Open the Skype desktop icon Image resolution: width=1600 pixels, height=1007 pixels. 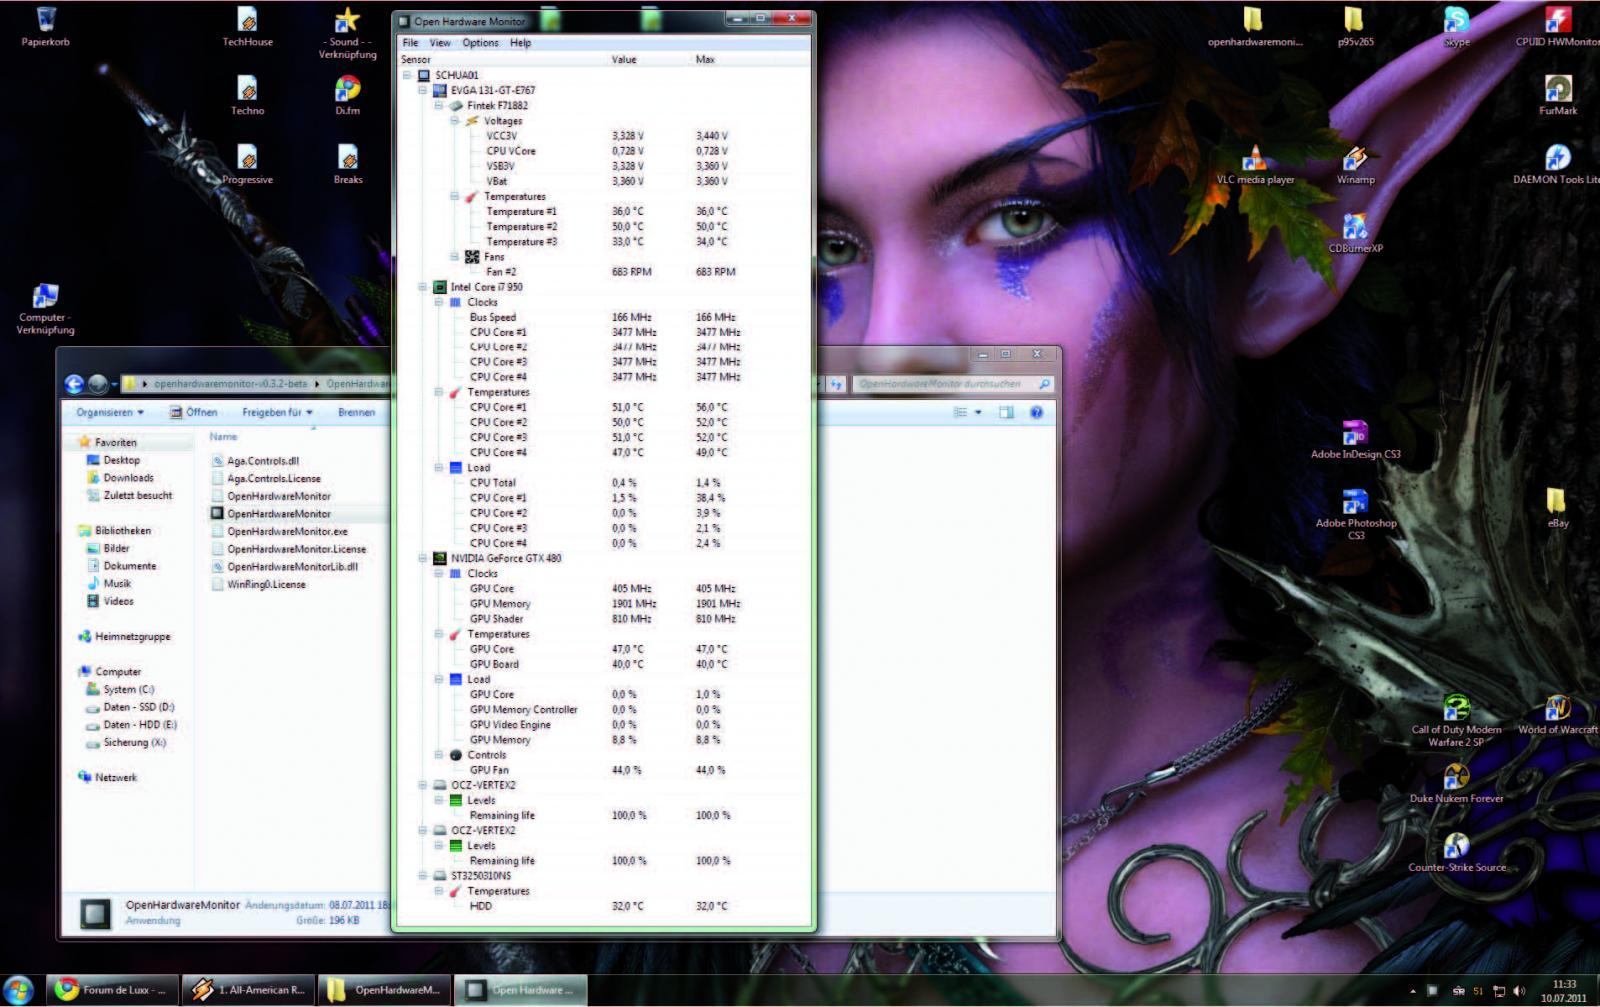pyautogui.click(x=1457, y=27)
